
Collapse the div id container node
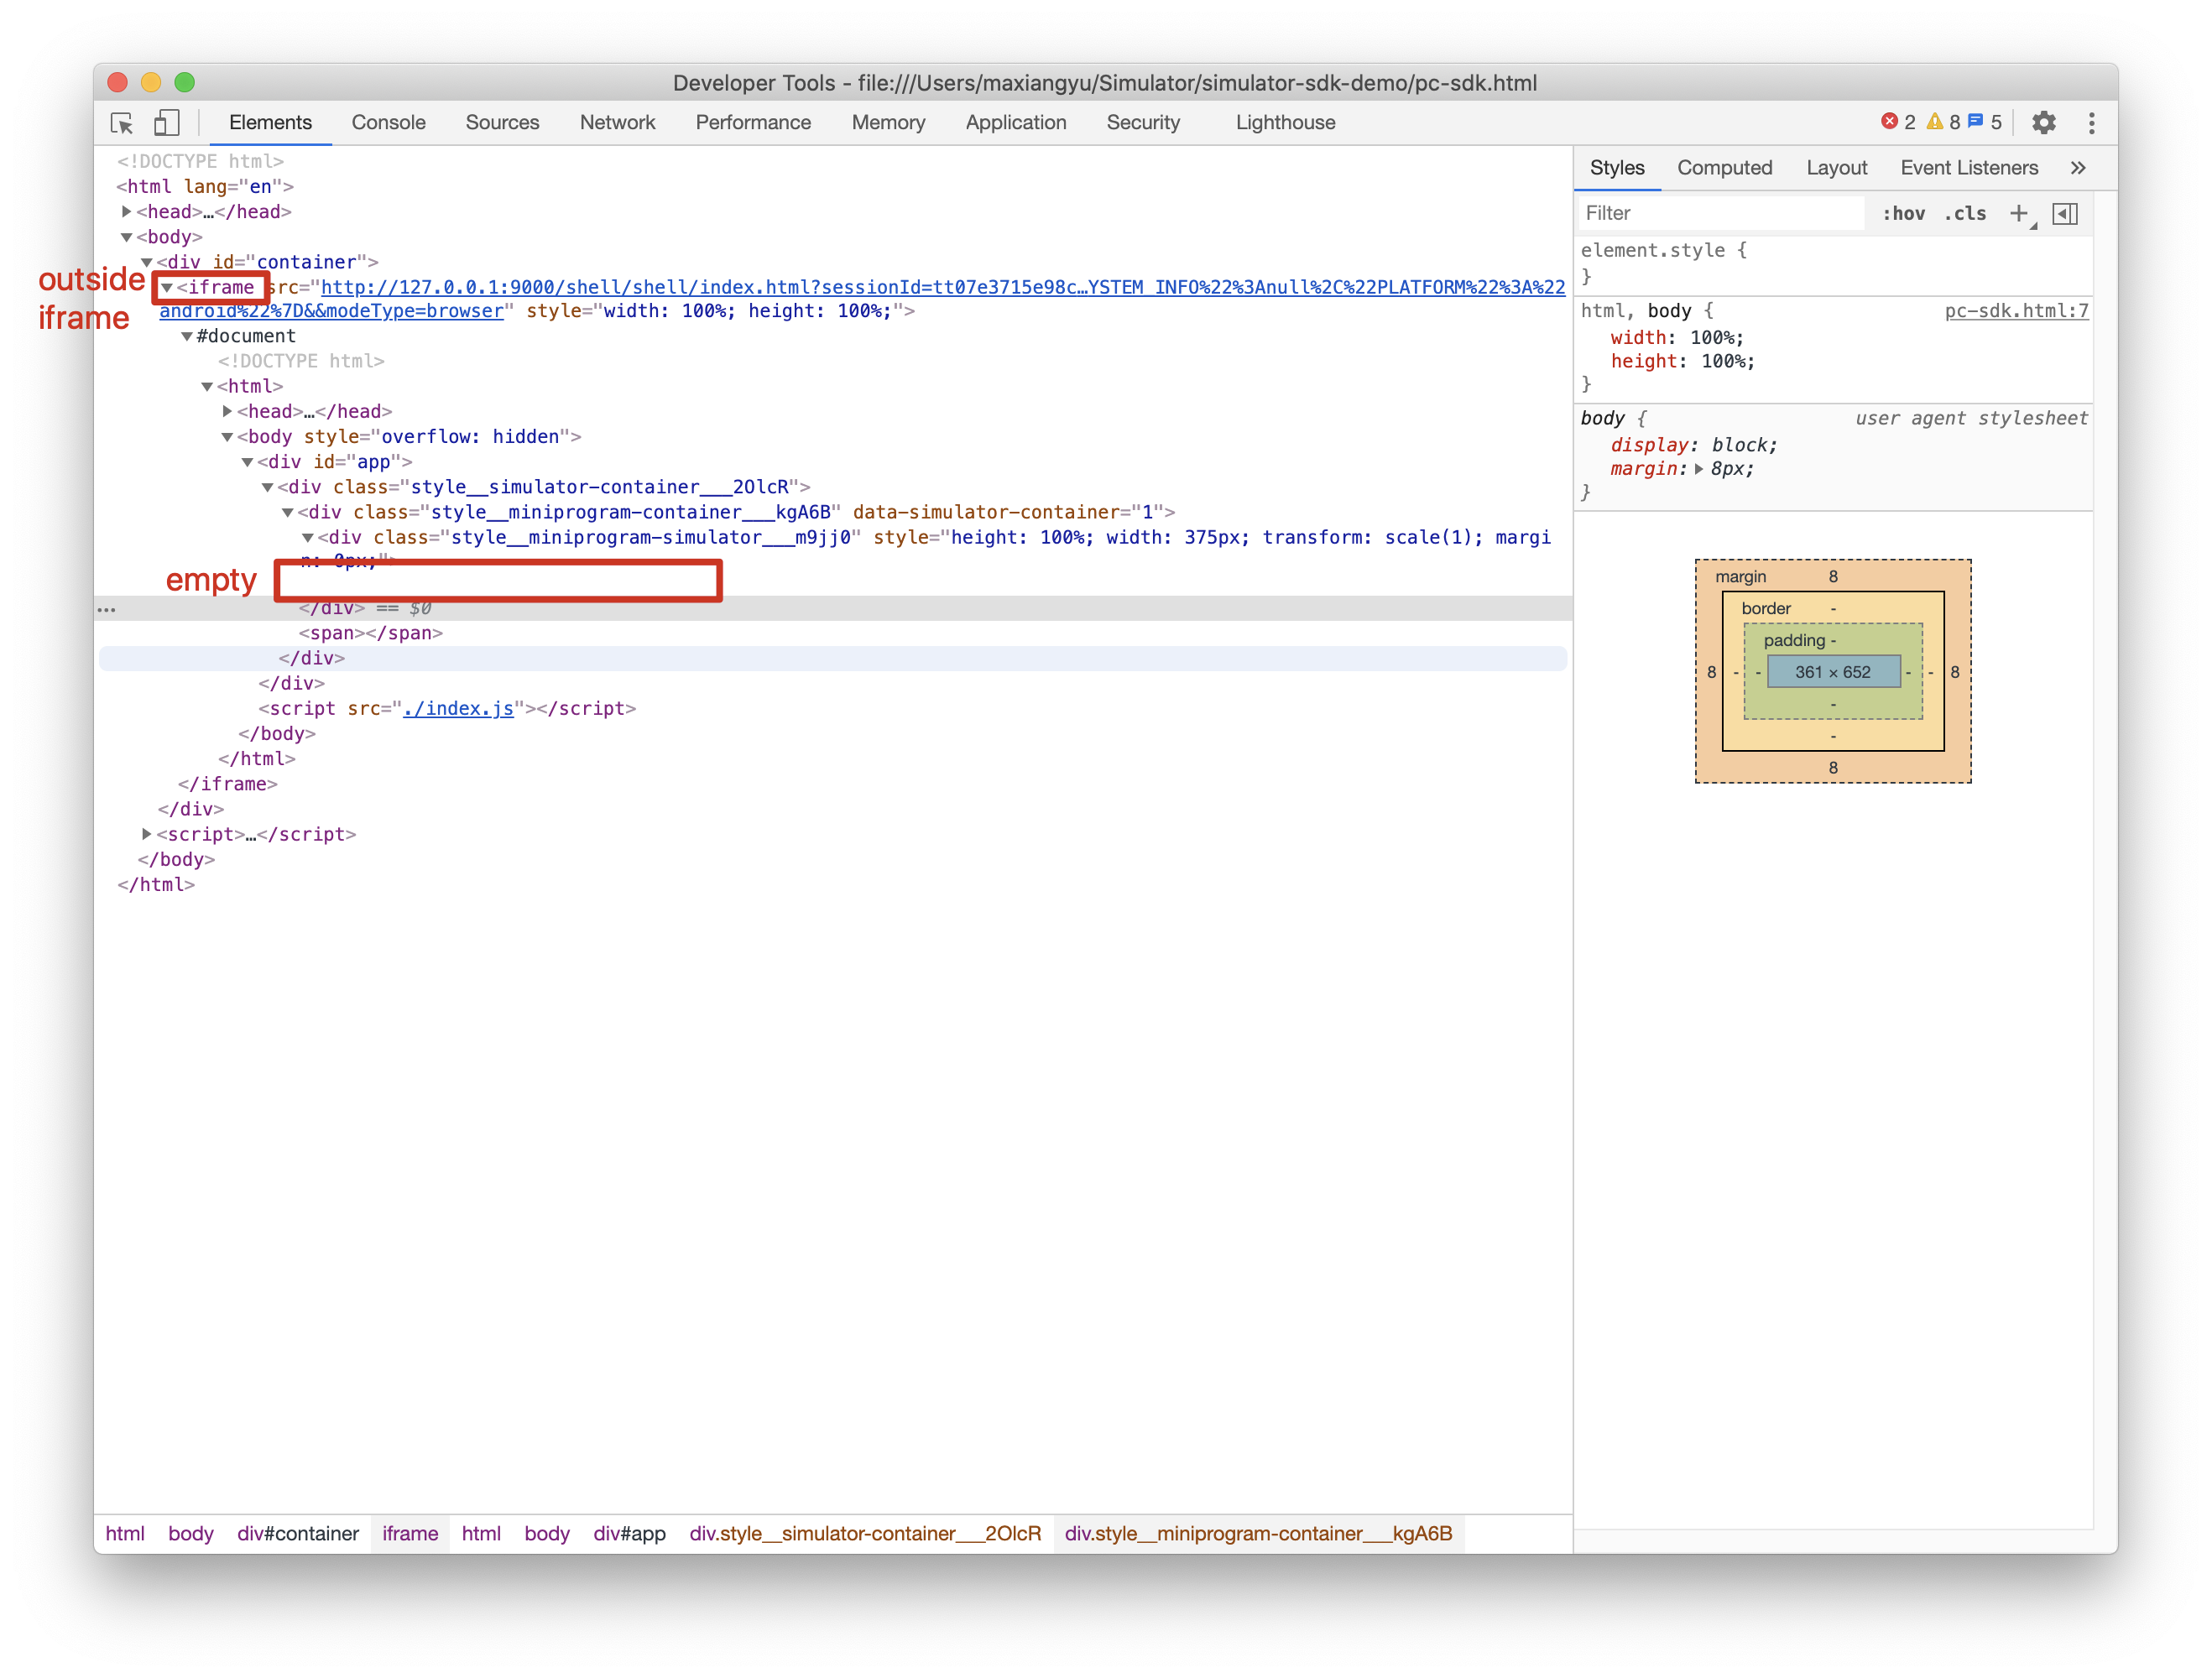(147, 262)
